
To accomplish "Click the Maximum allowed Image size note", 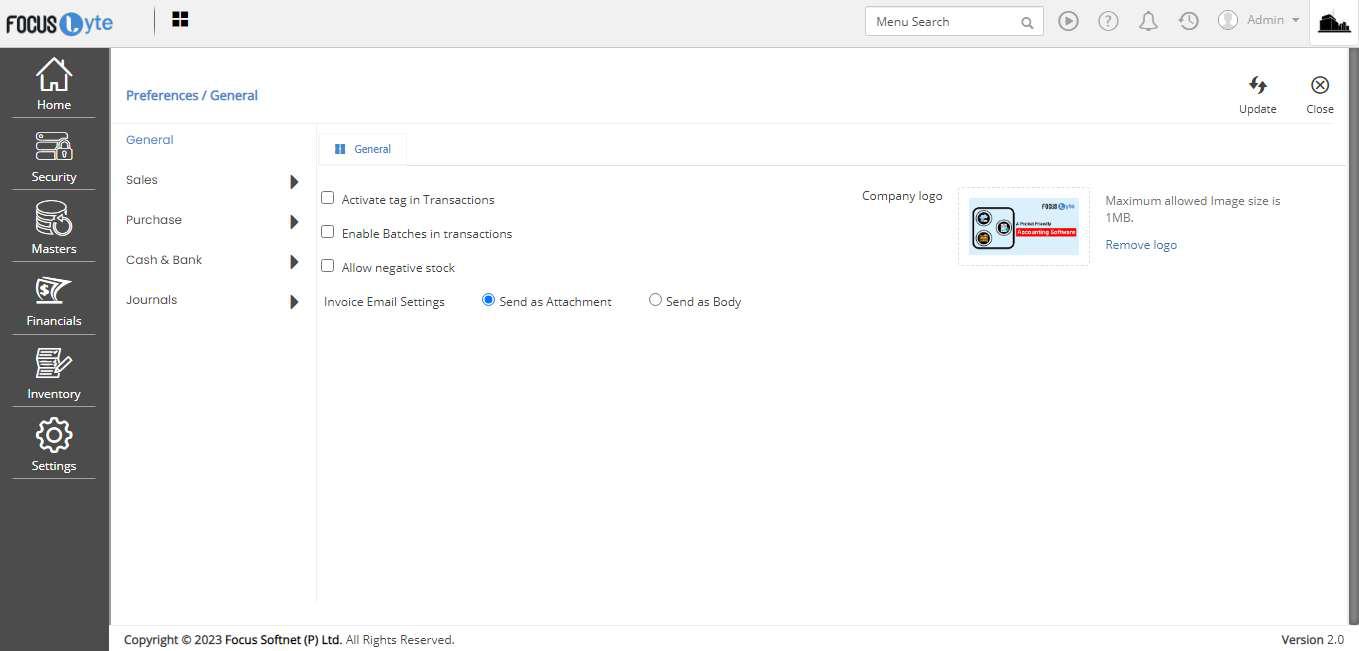I will pyautogui.click(x=1193, y=209).
